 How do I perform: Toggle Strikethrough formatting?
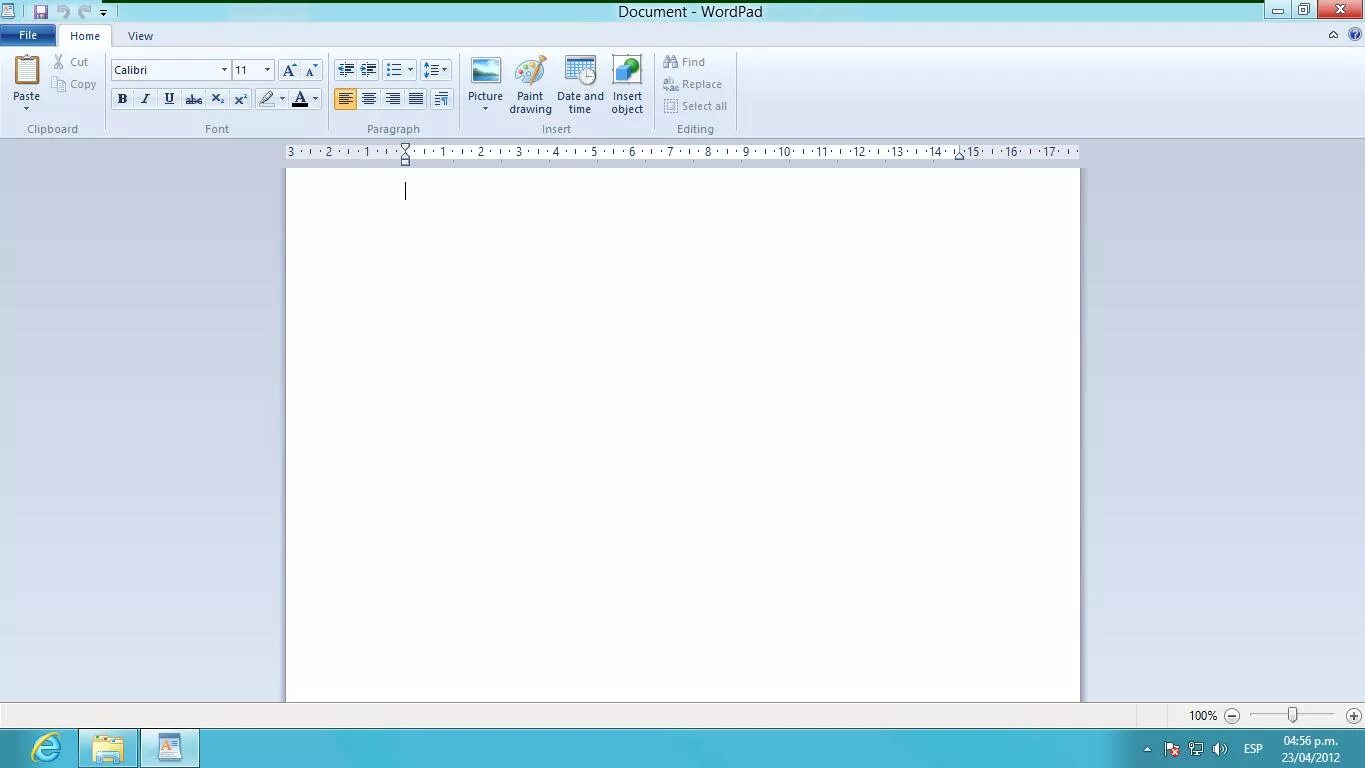point(194,99)
